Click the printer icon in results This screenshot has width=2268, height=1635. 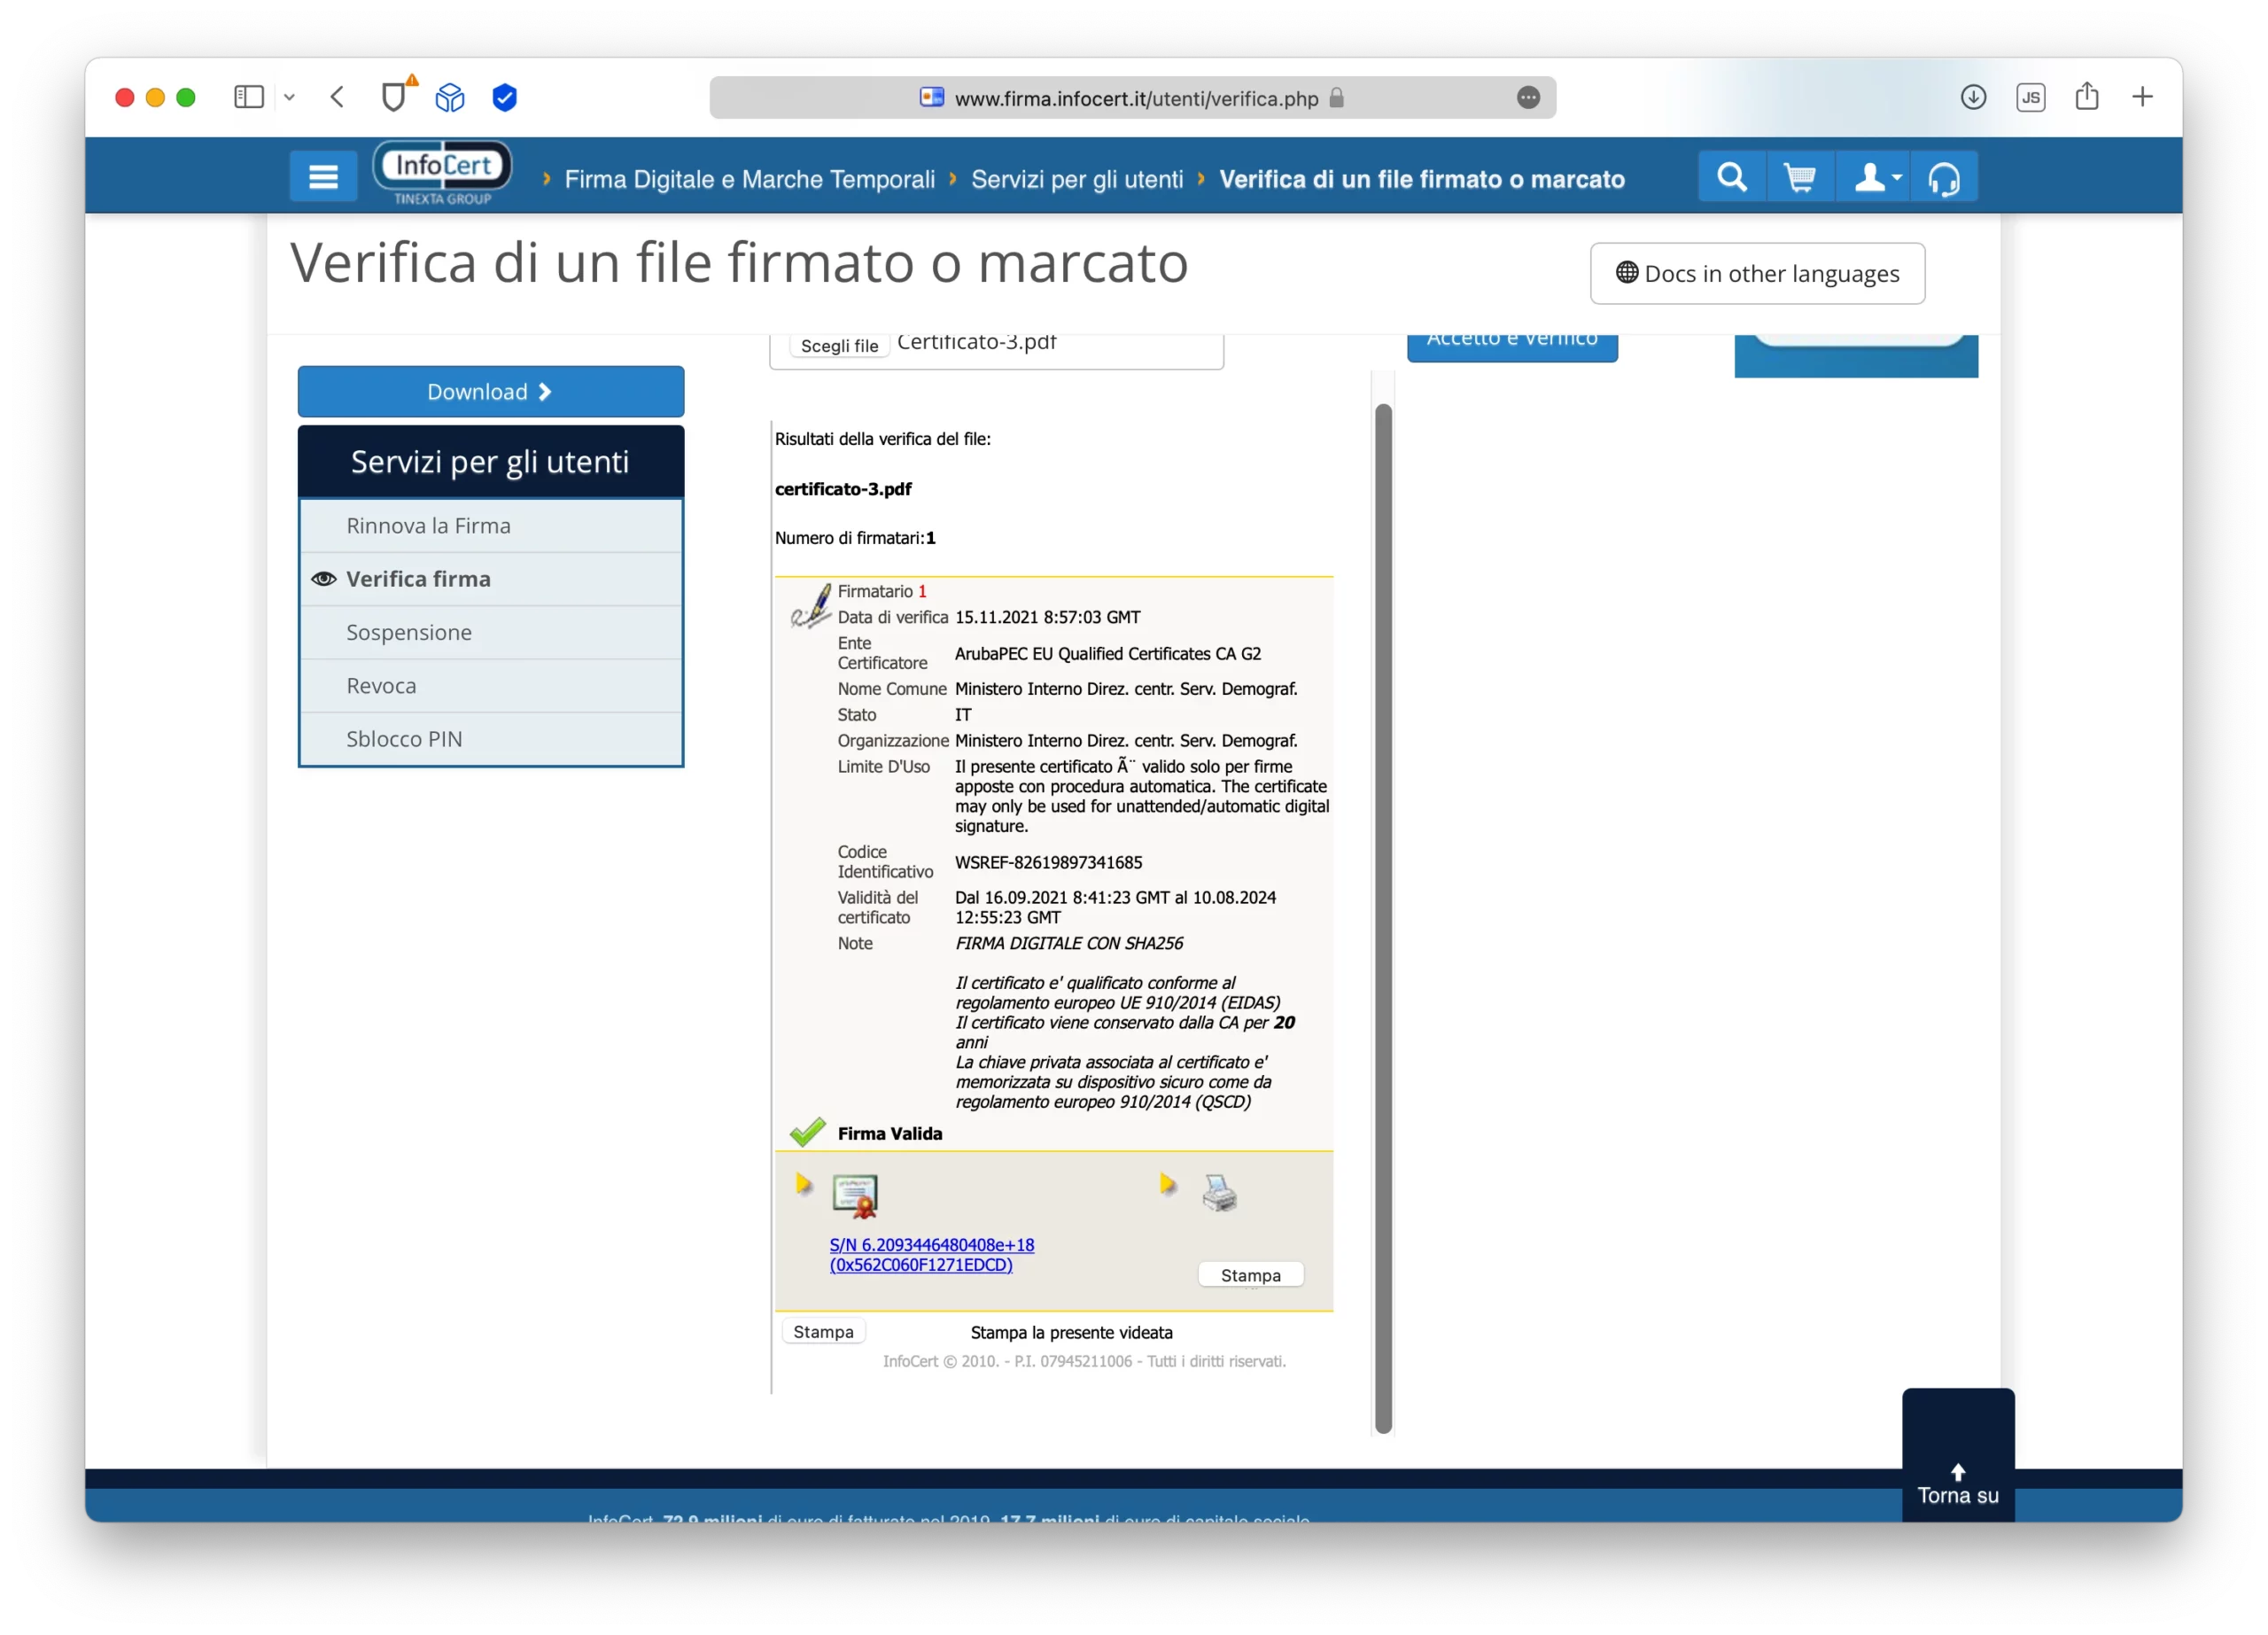[1220, 1192]
